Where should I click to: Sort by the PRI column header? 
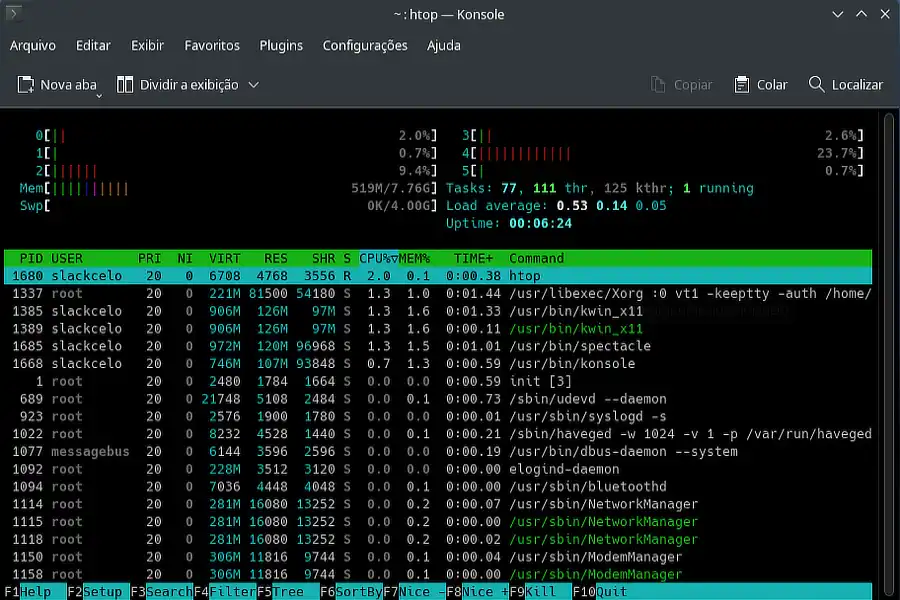tap(149, 258)
